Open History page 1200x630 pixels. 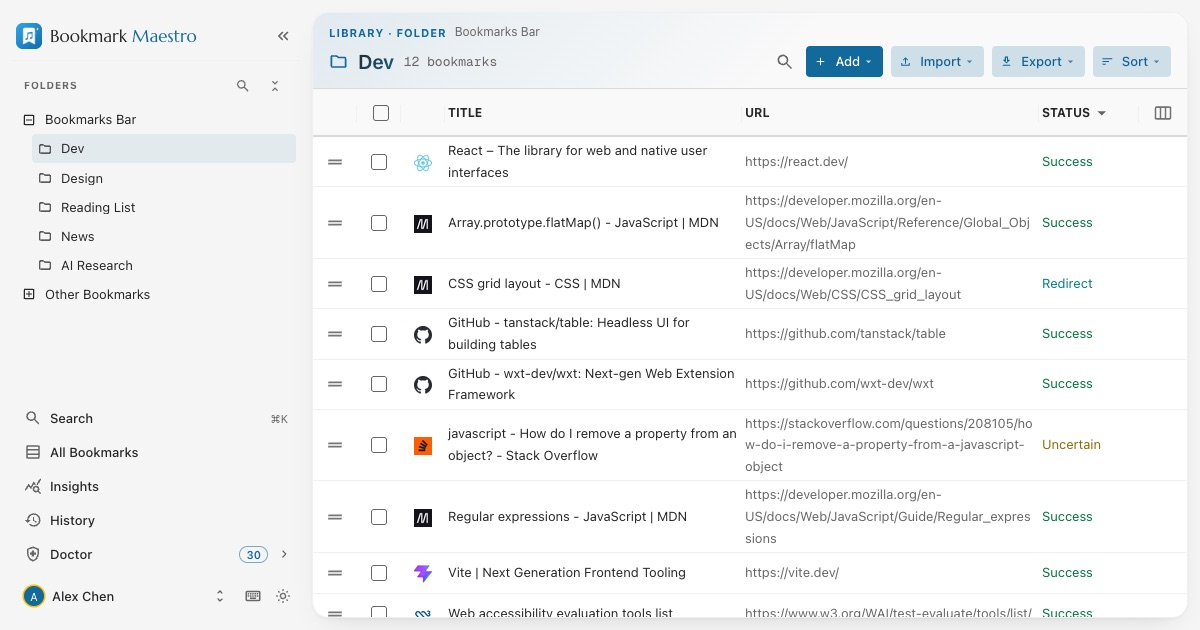tap(156, 521)
